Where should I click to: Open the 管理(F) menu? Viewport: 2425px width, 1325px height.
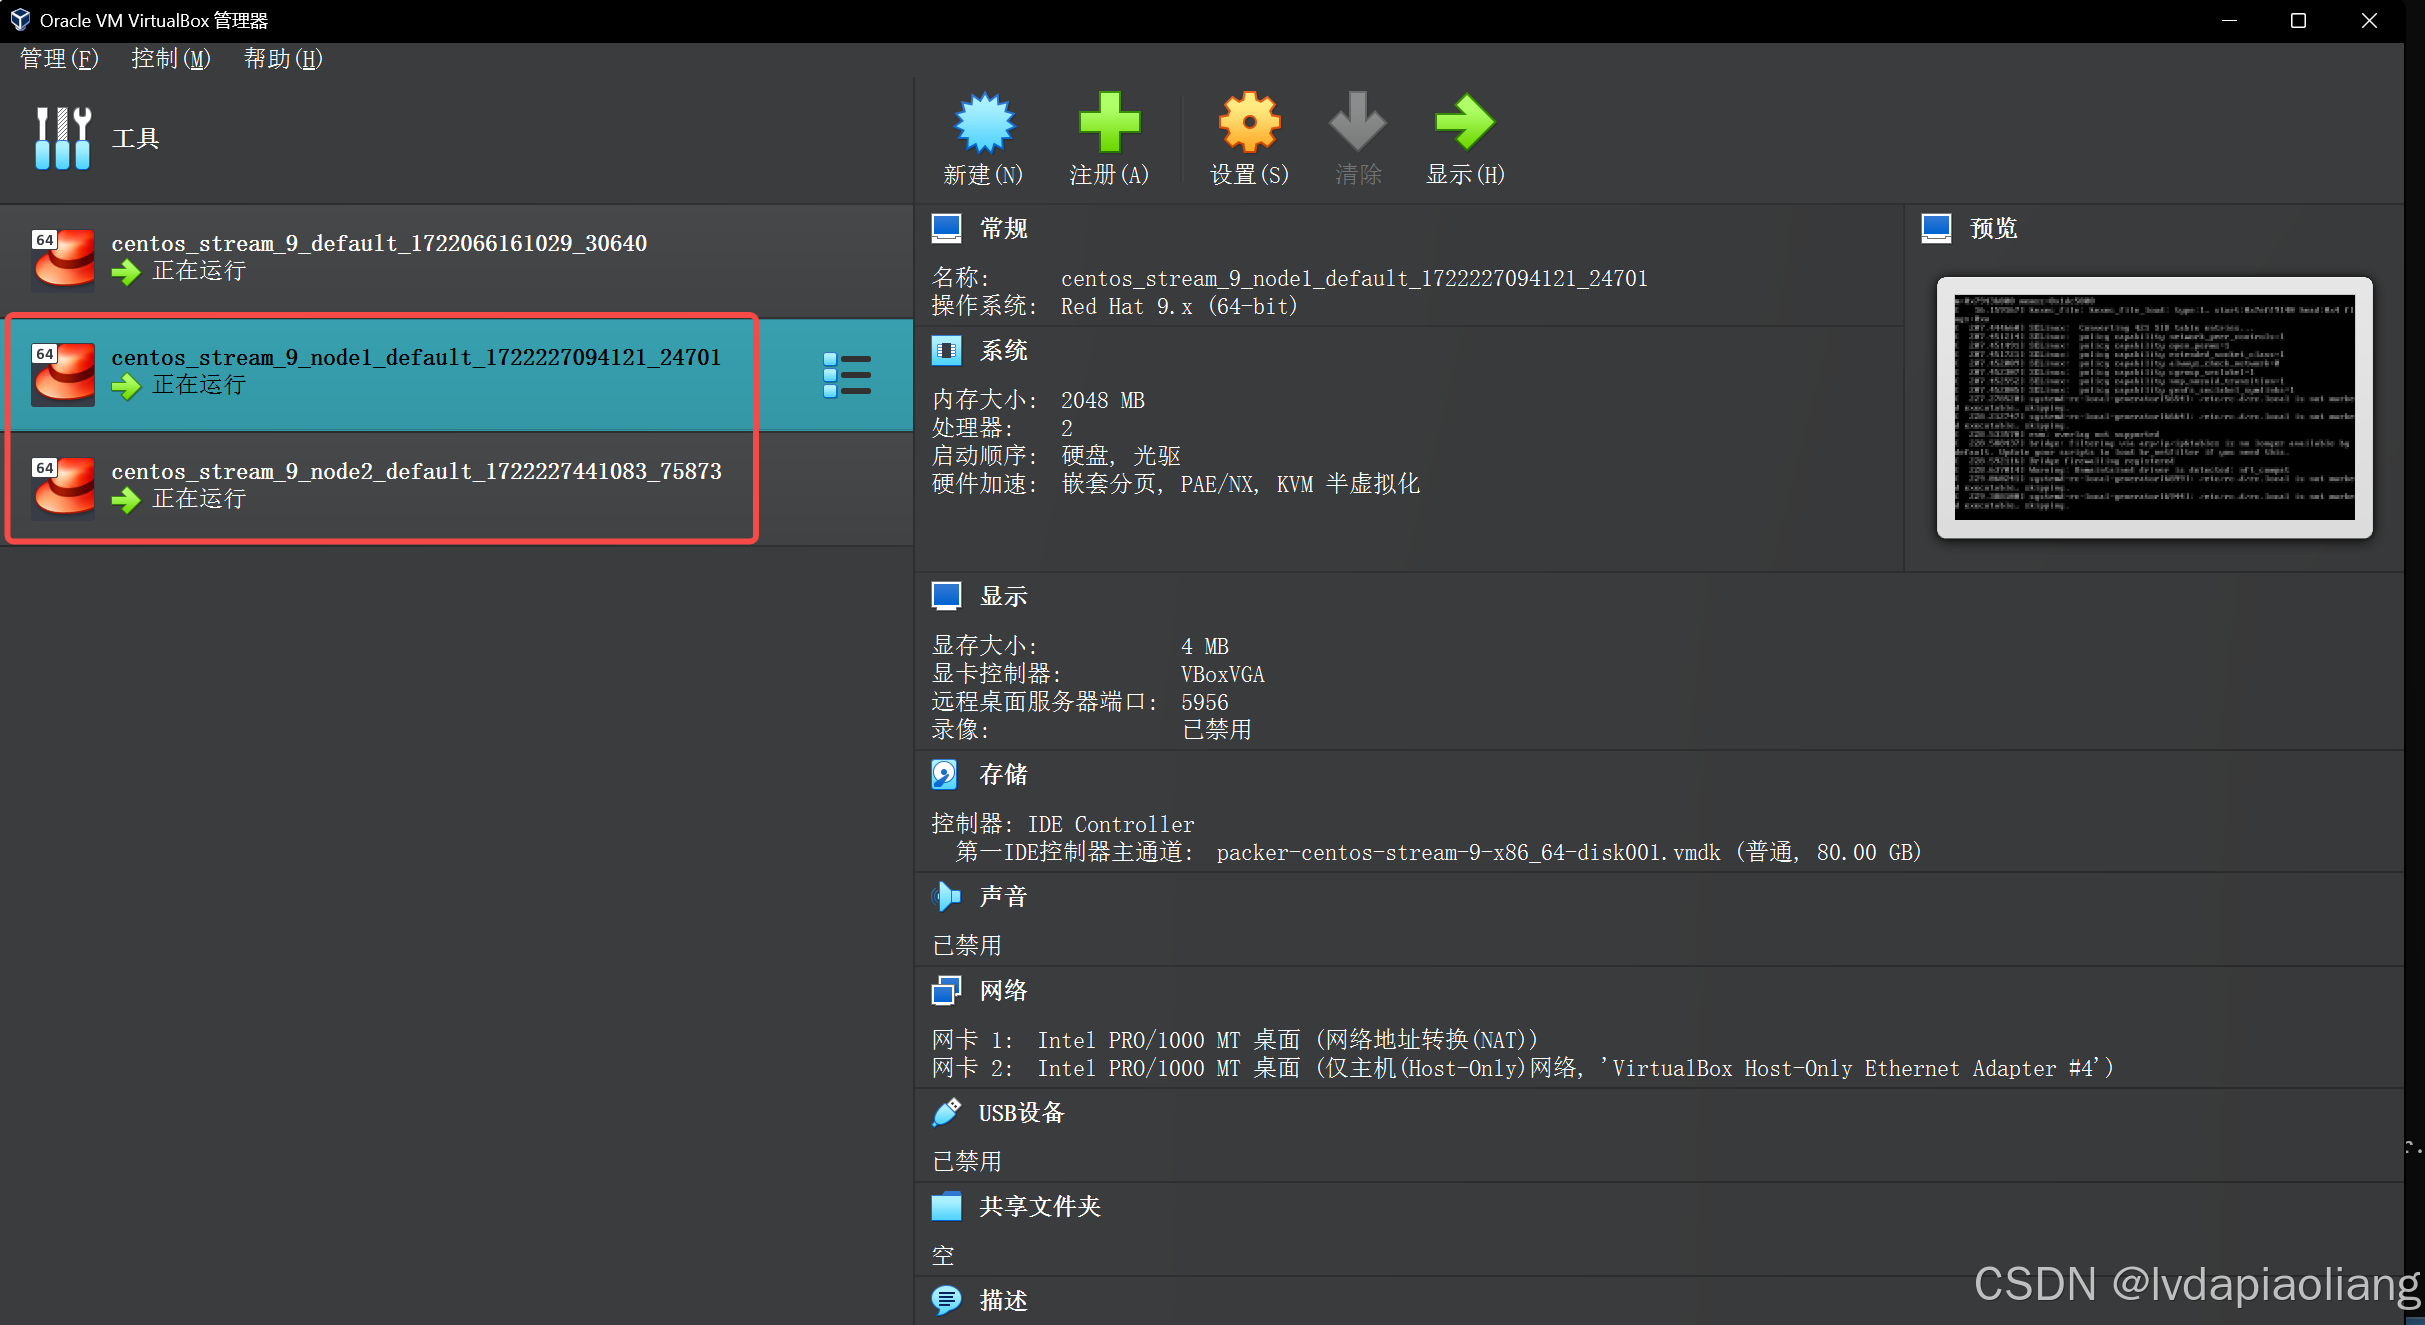point(59,59)
